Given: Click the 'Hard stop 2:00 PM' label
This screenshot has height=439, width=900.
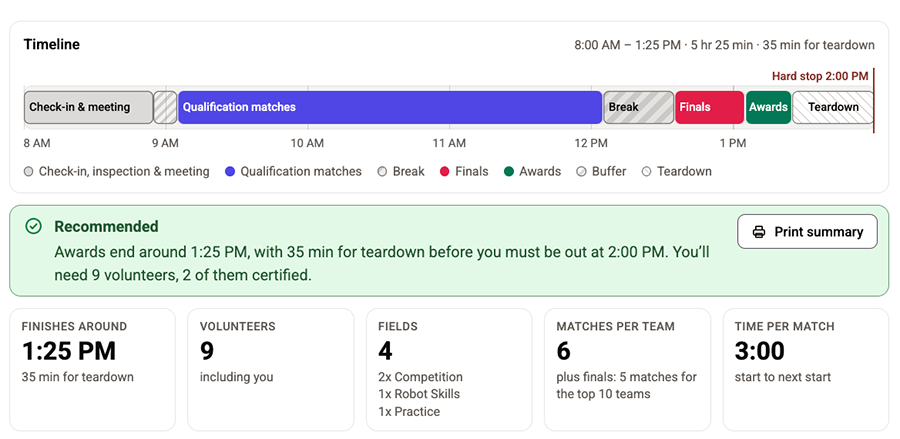Looking at the screenshot, I should tap(820, 76).
